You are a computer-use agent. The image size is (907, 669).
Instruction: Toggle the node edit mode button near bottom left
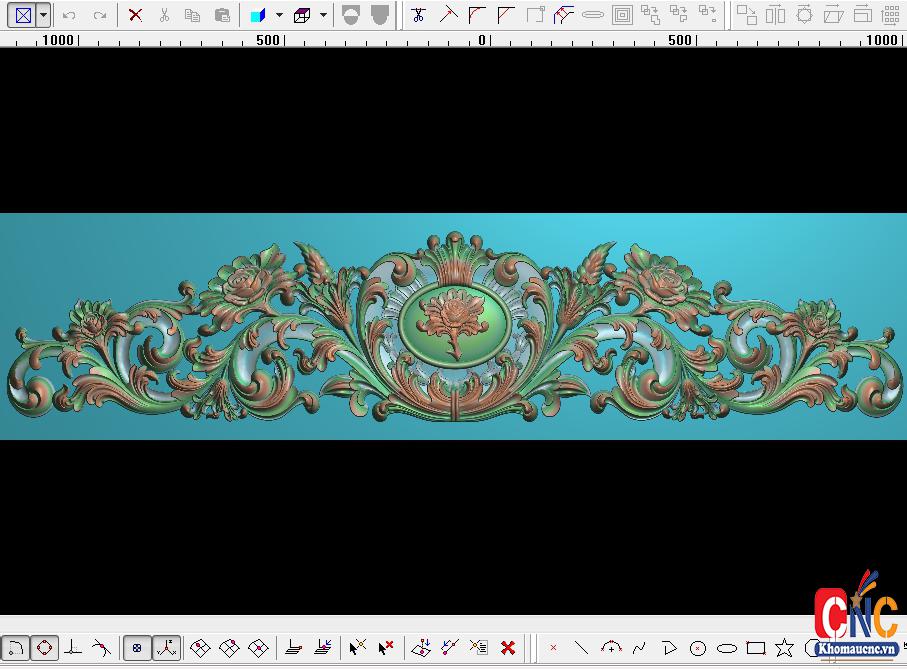(44, 648)
